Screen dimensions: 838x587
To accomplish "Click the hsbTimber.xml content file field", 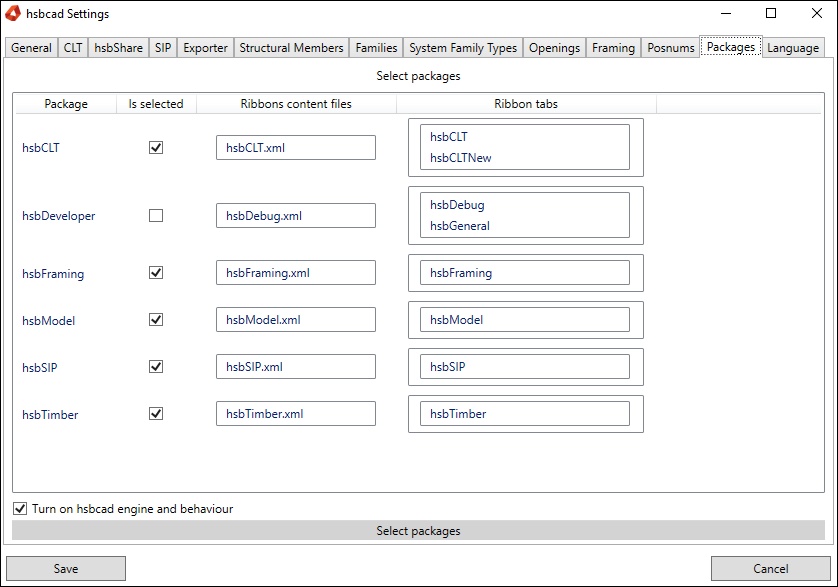I will (x=296, y=414).
